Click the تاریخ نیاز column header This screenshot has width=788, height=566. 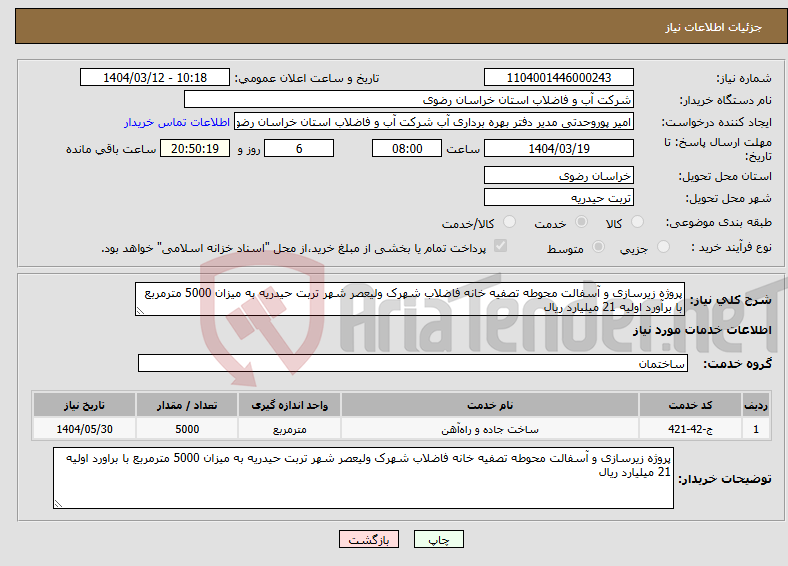[84, 405]
